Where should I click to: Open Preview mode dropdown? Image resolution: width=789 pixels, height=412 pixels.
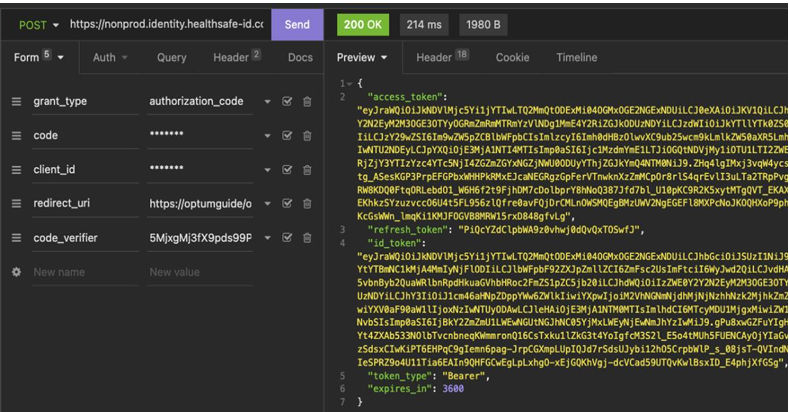coord(362,57)
